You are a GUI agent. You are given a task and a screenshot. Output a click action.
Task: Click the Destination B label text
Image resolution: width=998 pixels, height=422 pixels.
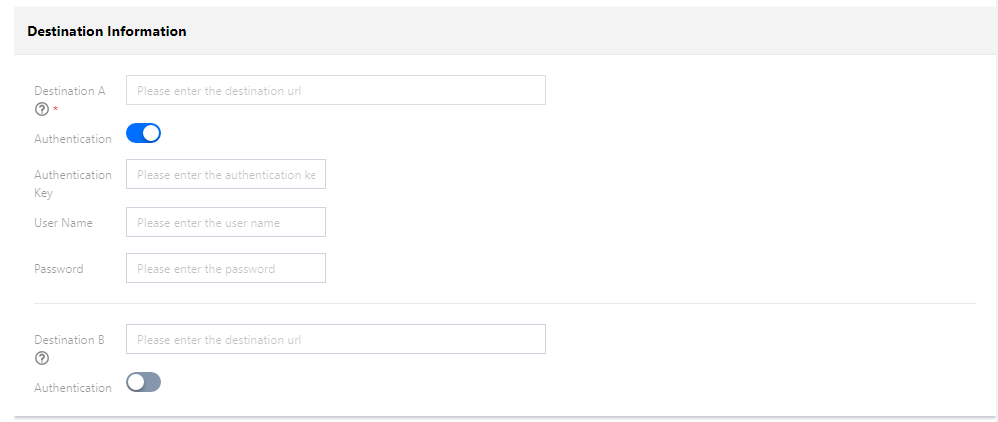click(x=69, y=339)
